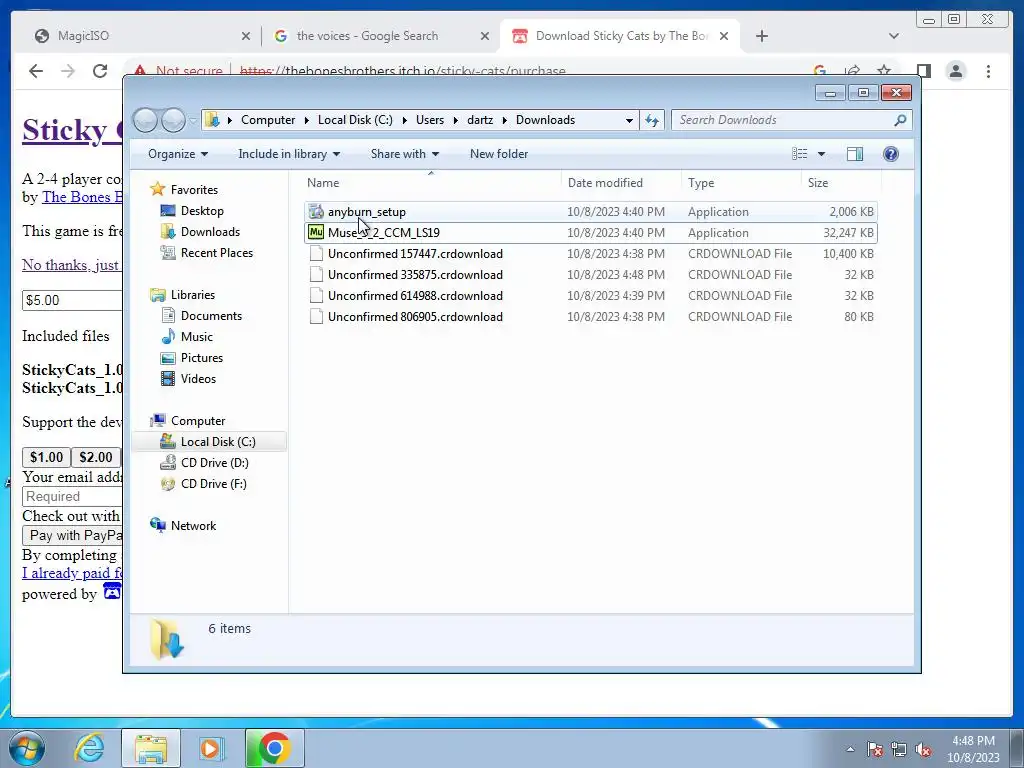This screenshot has width=1024, height=768.
Task: Open Windows Media Player from taskbar
Action: point(210,748)
